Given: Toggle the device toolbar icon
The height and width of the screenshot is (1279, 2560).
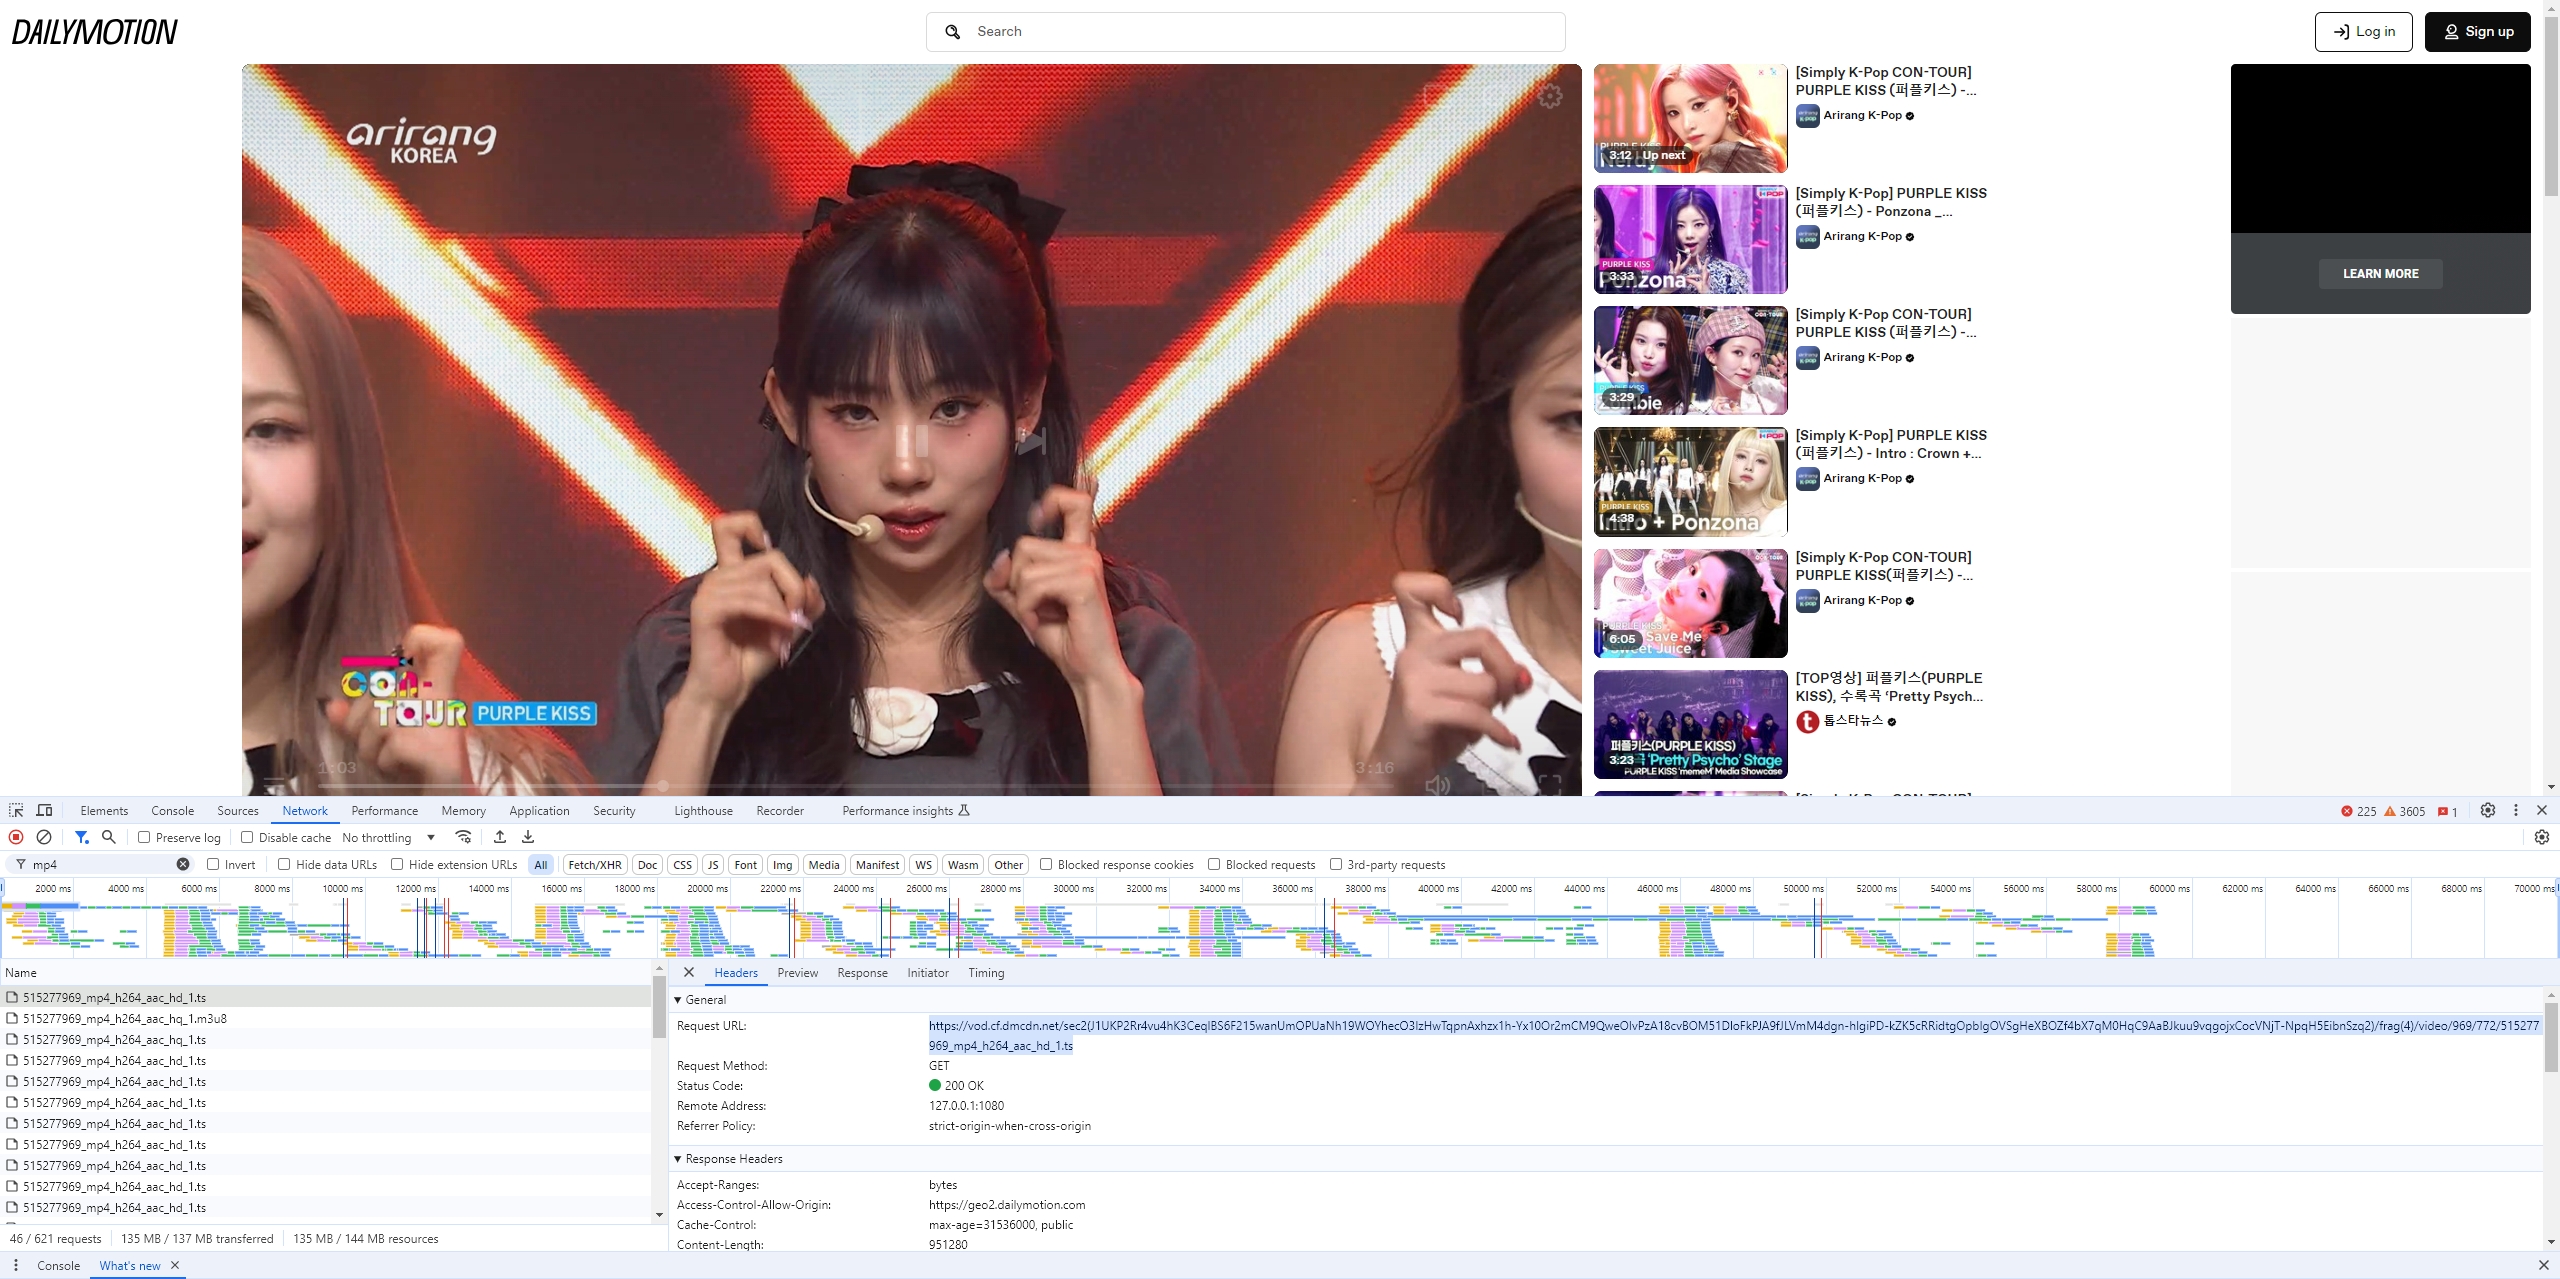Looking at the screenshot, I should point(44,810).
